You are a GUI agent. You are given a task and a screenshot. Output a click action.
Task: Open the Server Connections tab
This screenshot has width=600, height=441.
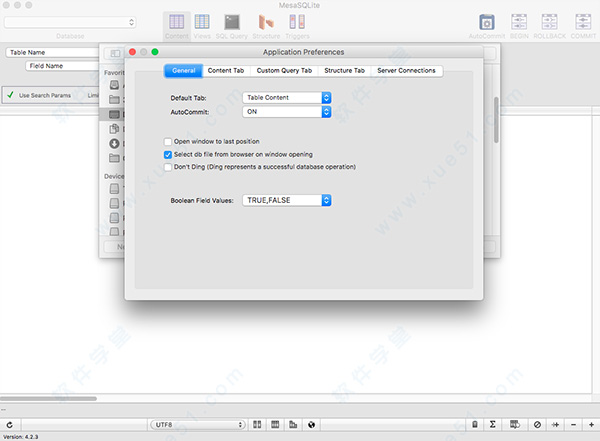406,71
